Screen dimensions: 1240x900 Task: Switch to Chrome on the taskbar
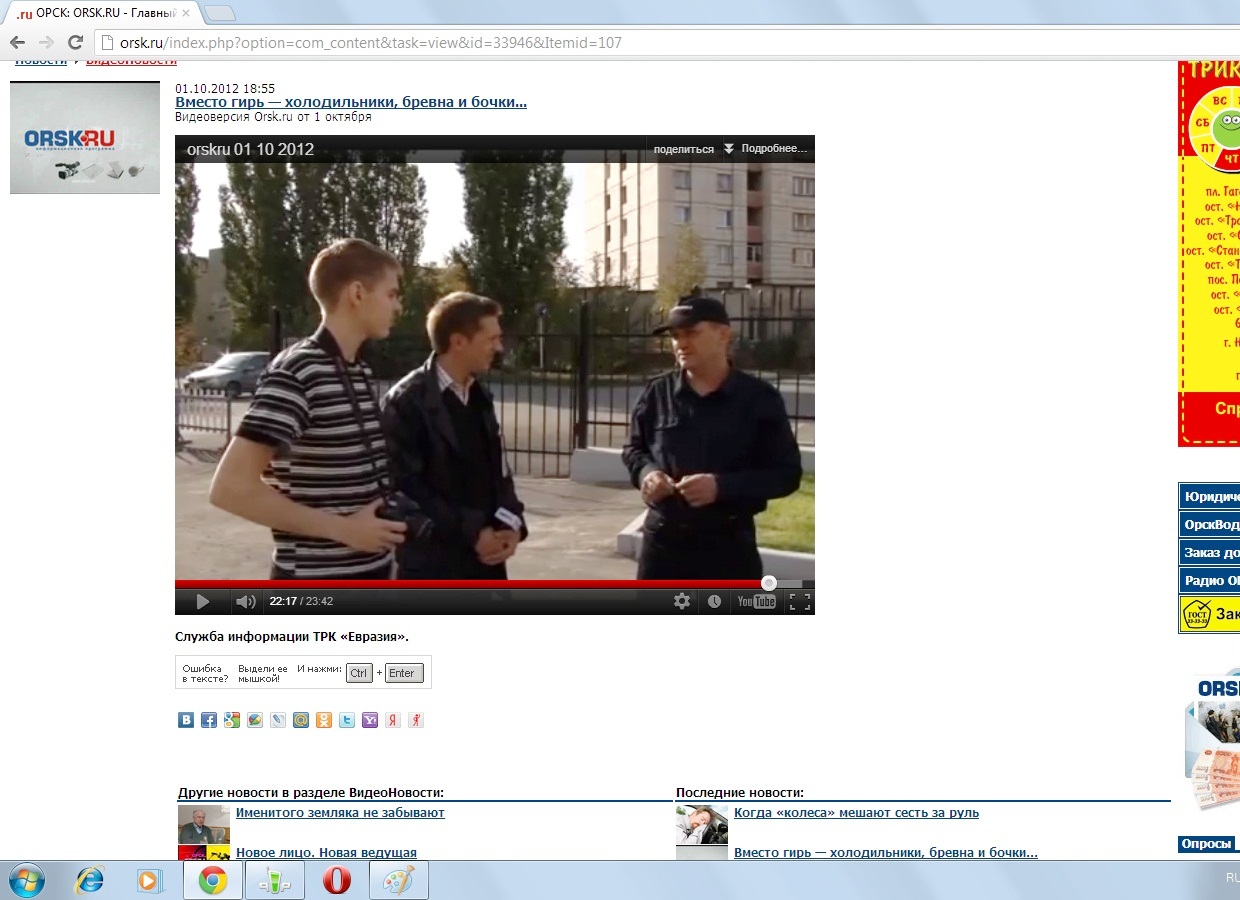tap(212, 881)
